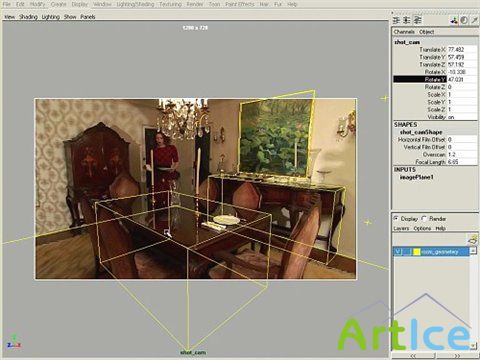Open the Edit menu
Screen dimensions: 480x360
(20, 4)
